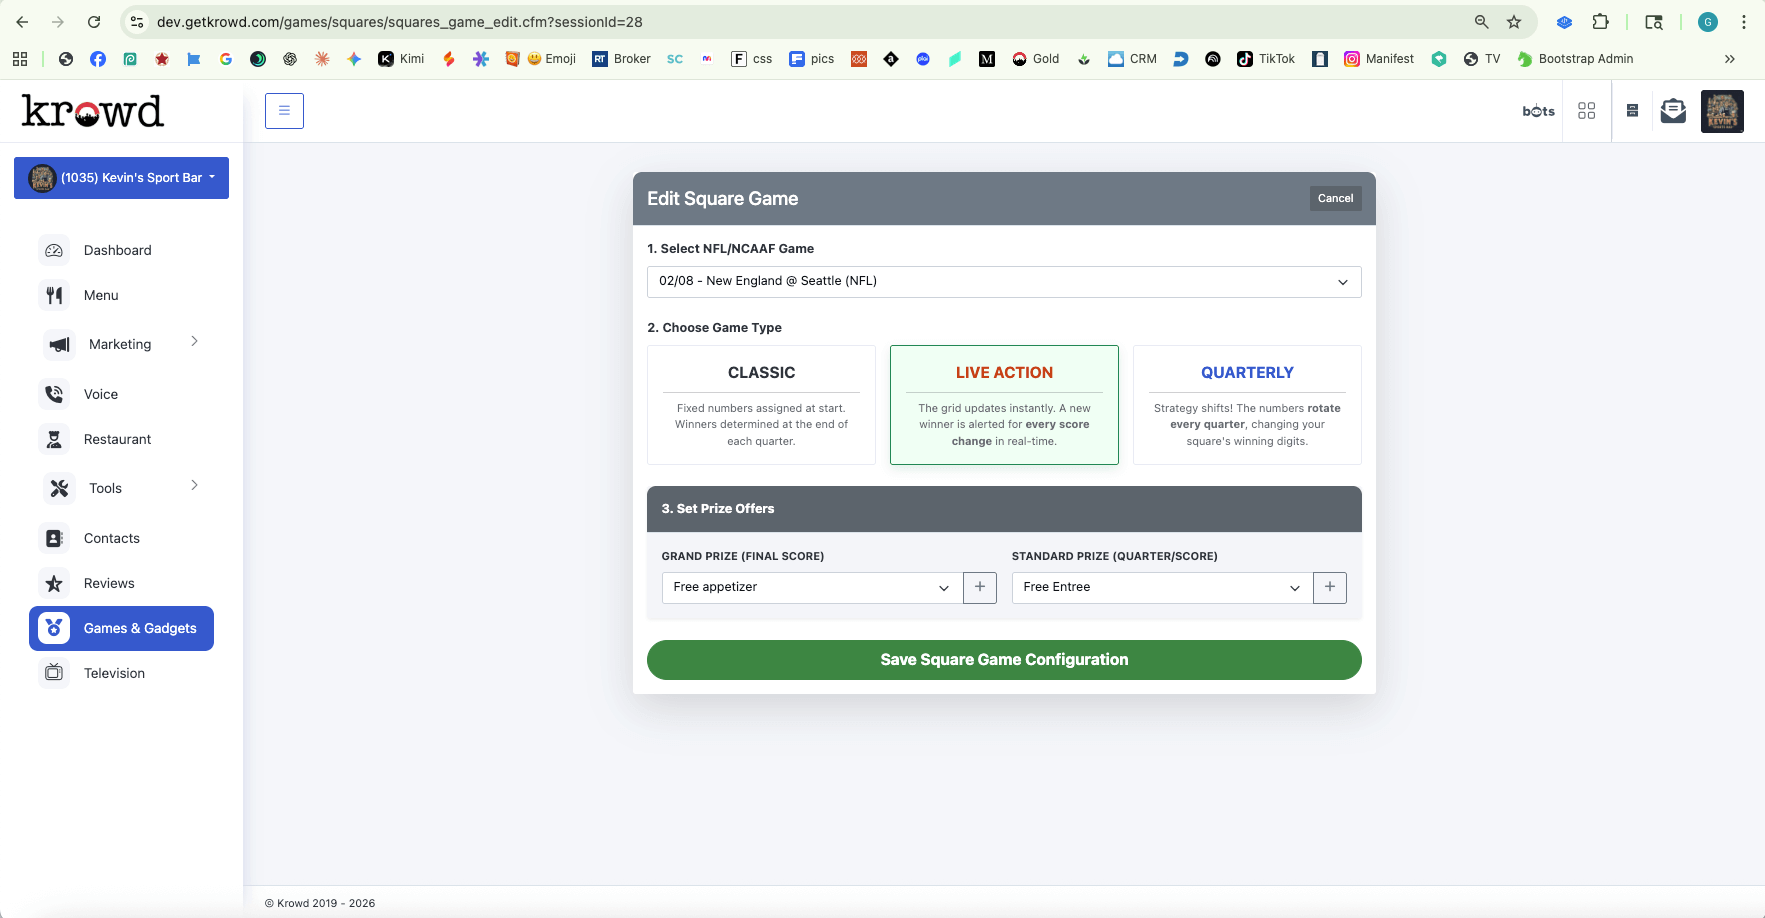Click the Voice phone icon
The image size is (1765, 918).
[x=54, y=394]
